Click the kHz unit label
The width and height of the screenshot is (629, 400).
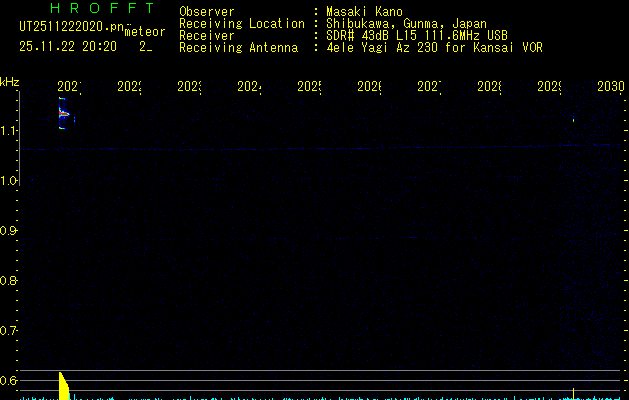tap(10, 81)
